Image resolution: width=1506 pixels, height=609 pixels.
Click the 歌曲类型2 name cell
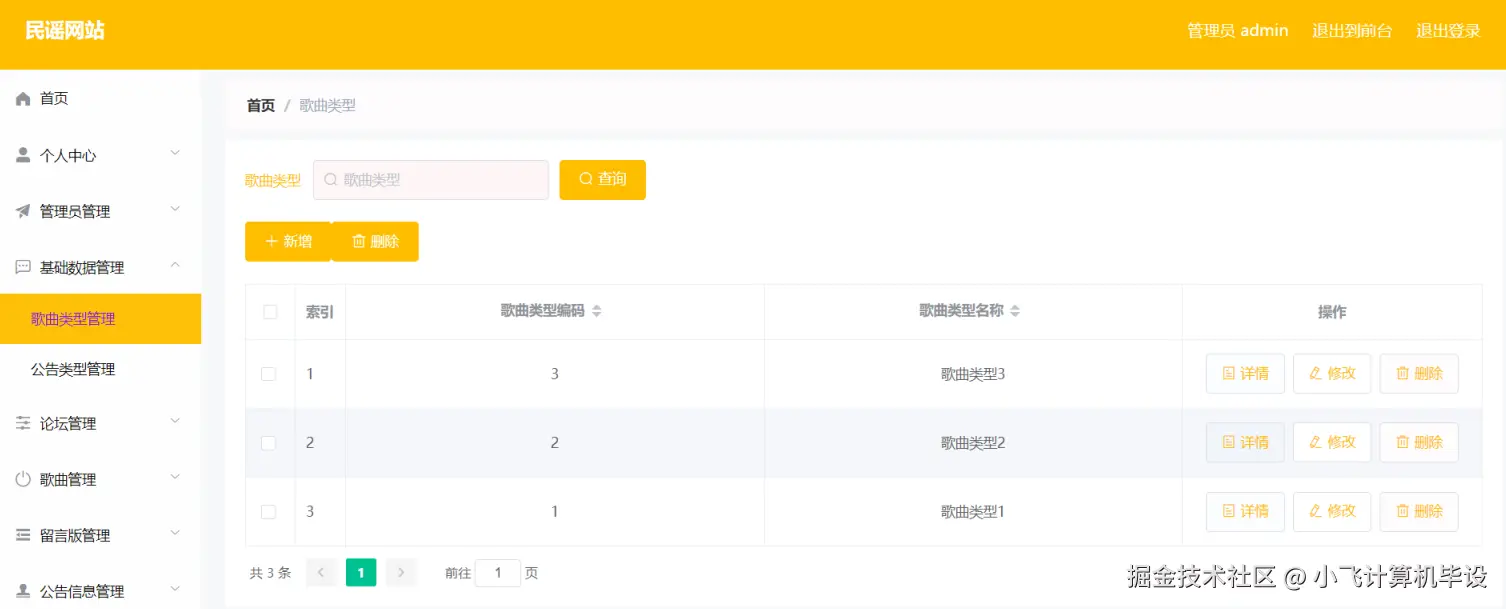[x=973, y=443]
